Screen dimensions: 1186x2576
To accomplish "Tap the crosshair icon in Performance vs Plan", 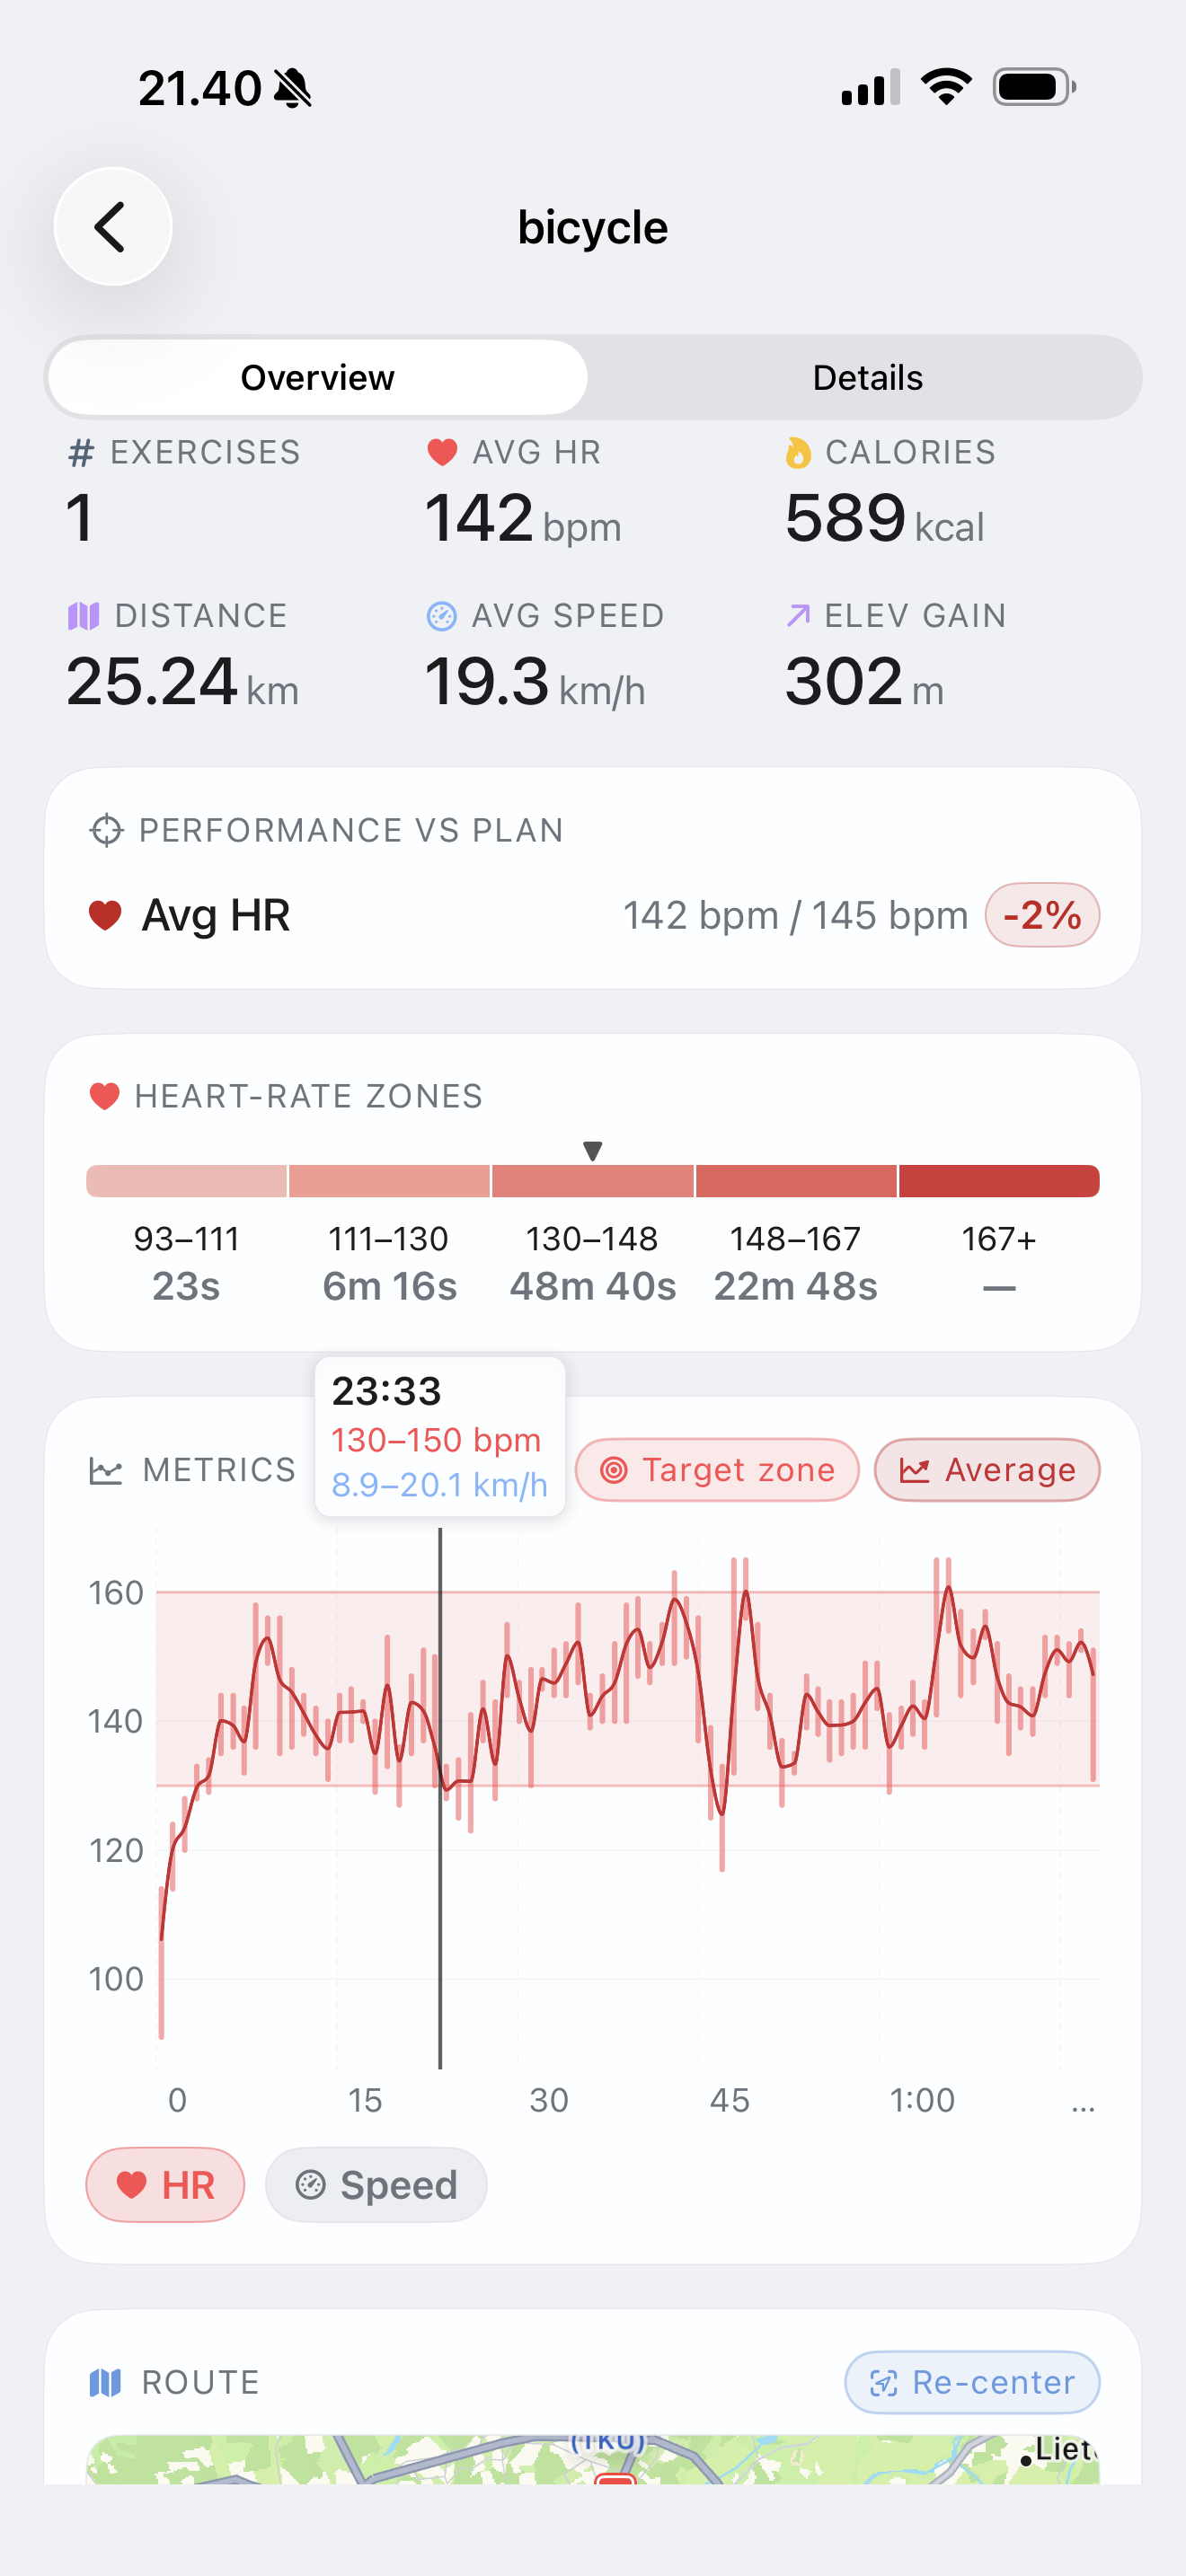I will point(106,830).
